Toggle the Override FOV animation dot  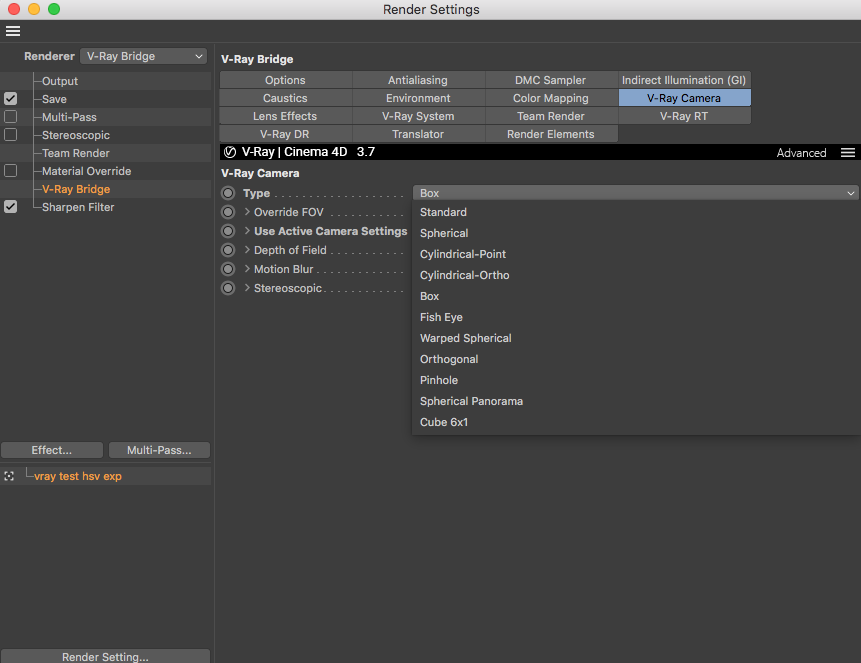point(228,212)
